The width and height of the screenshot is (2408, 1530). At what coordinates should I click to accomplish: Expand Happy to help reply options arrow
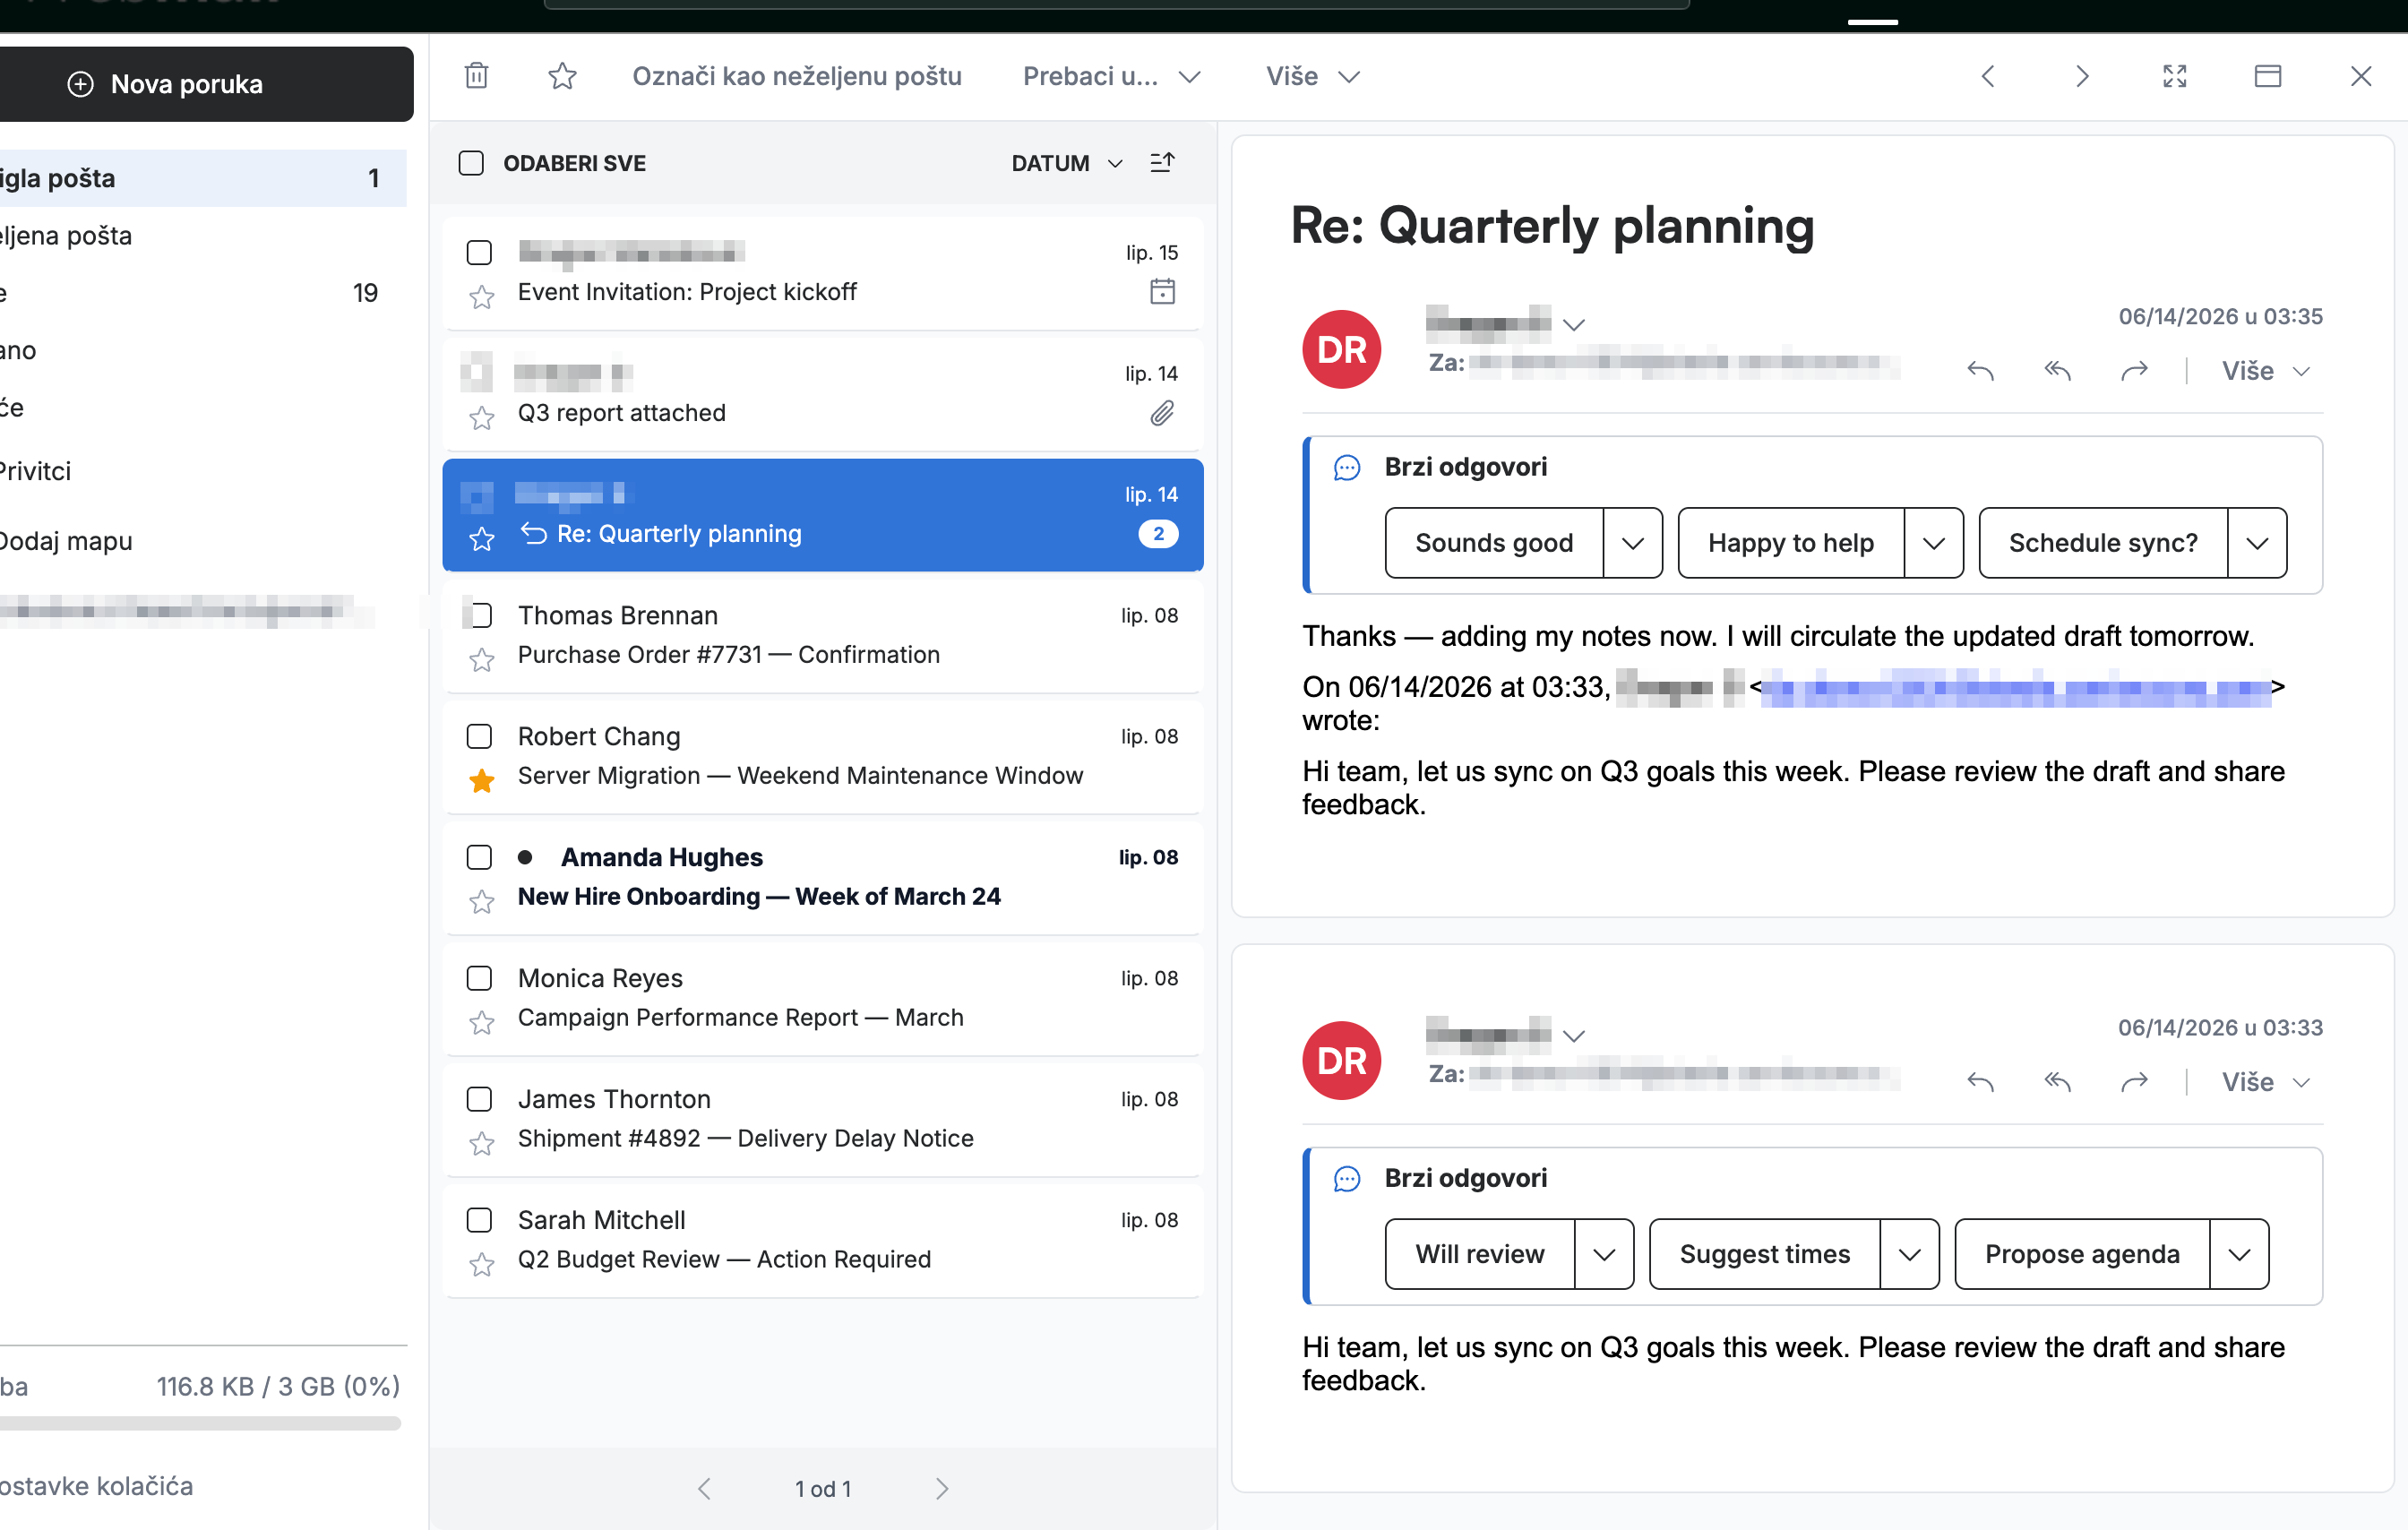1934,543
